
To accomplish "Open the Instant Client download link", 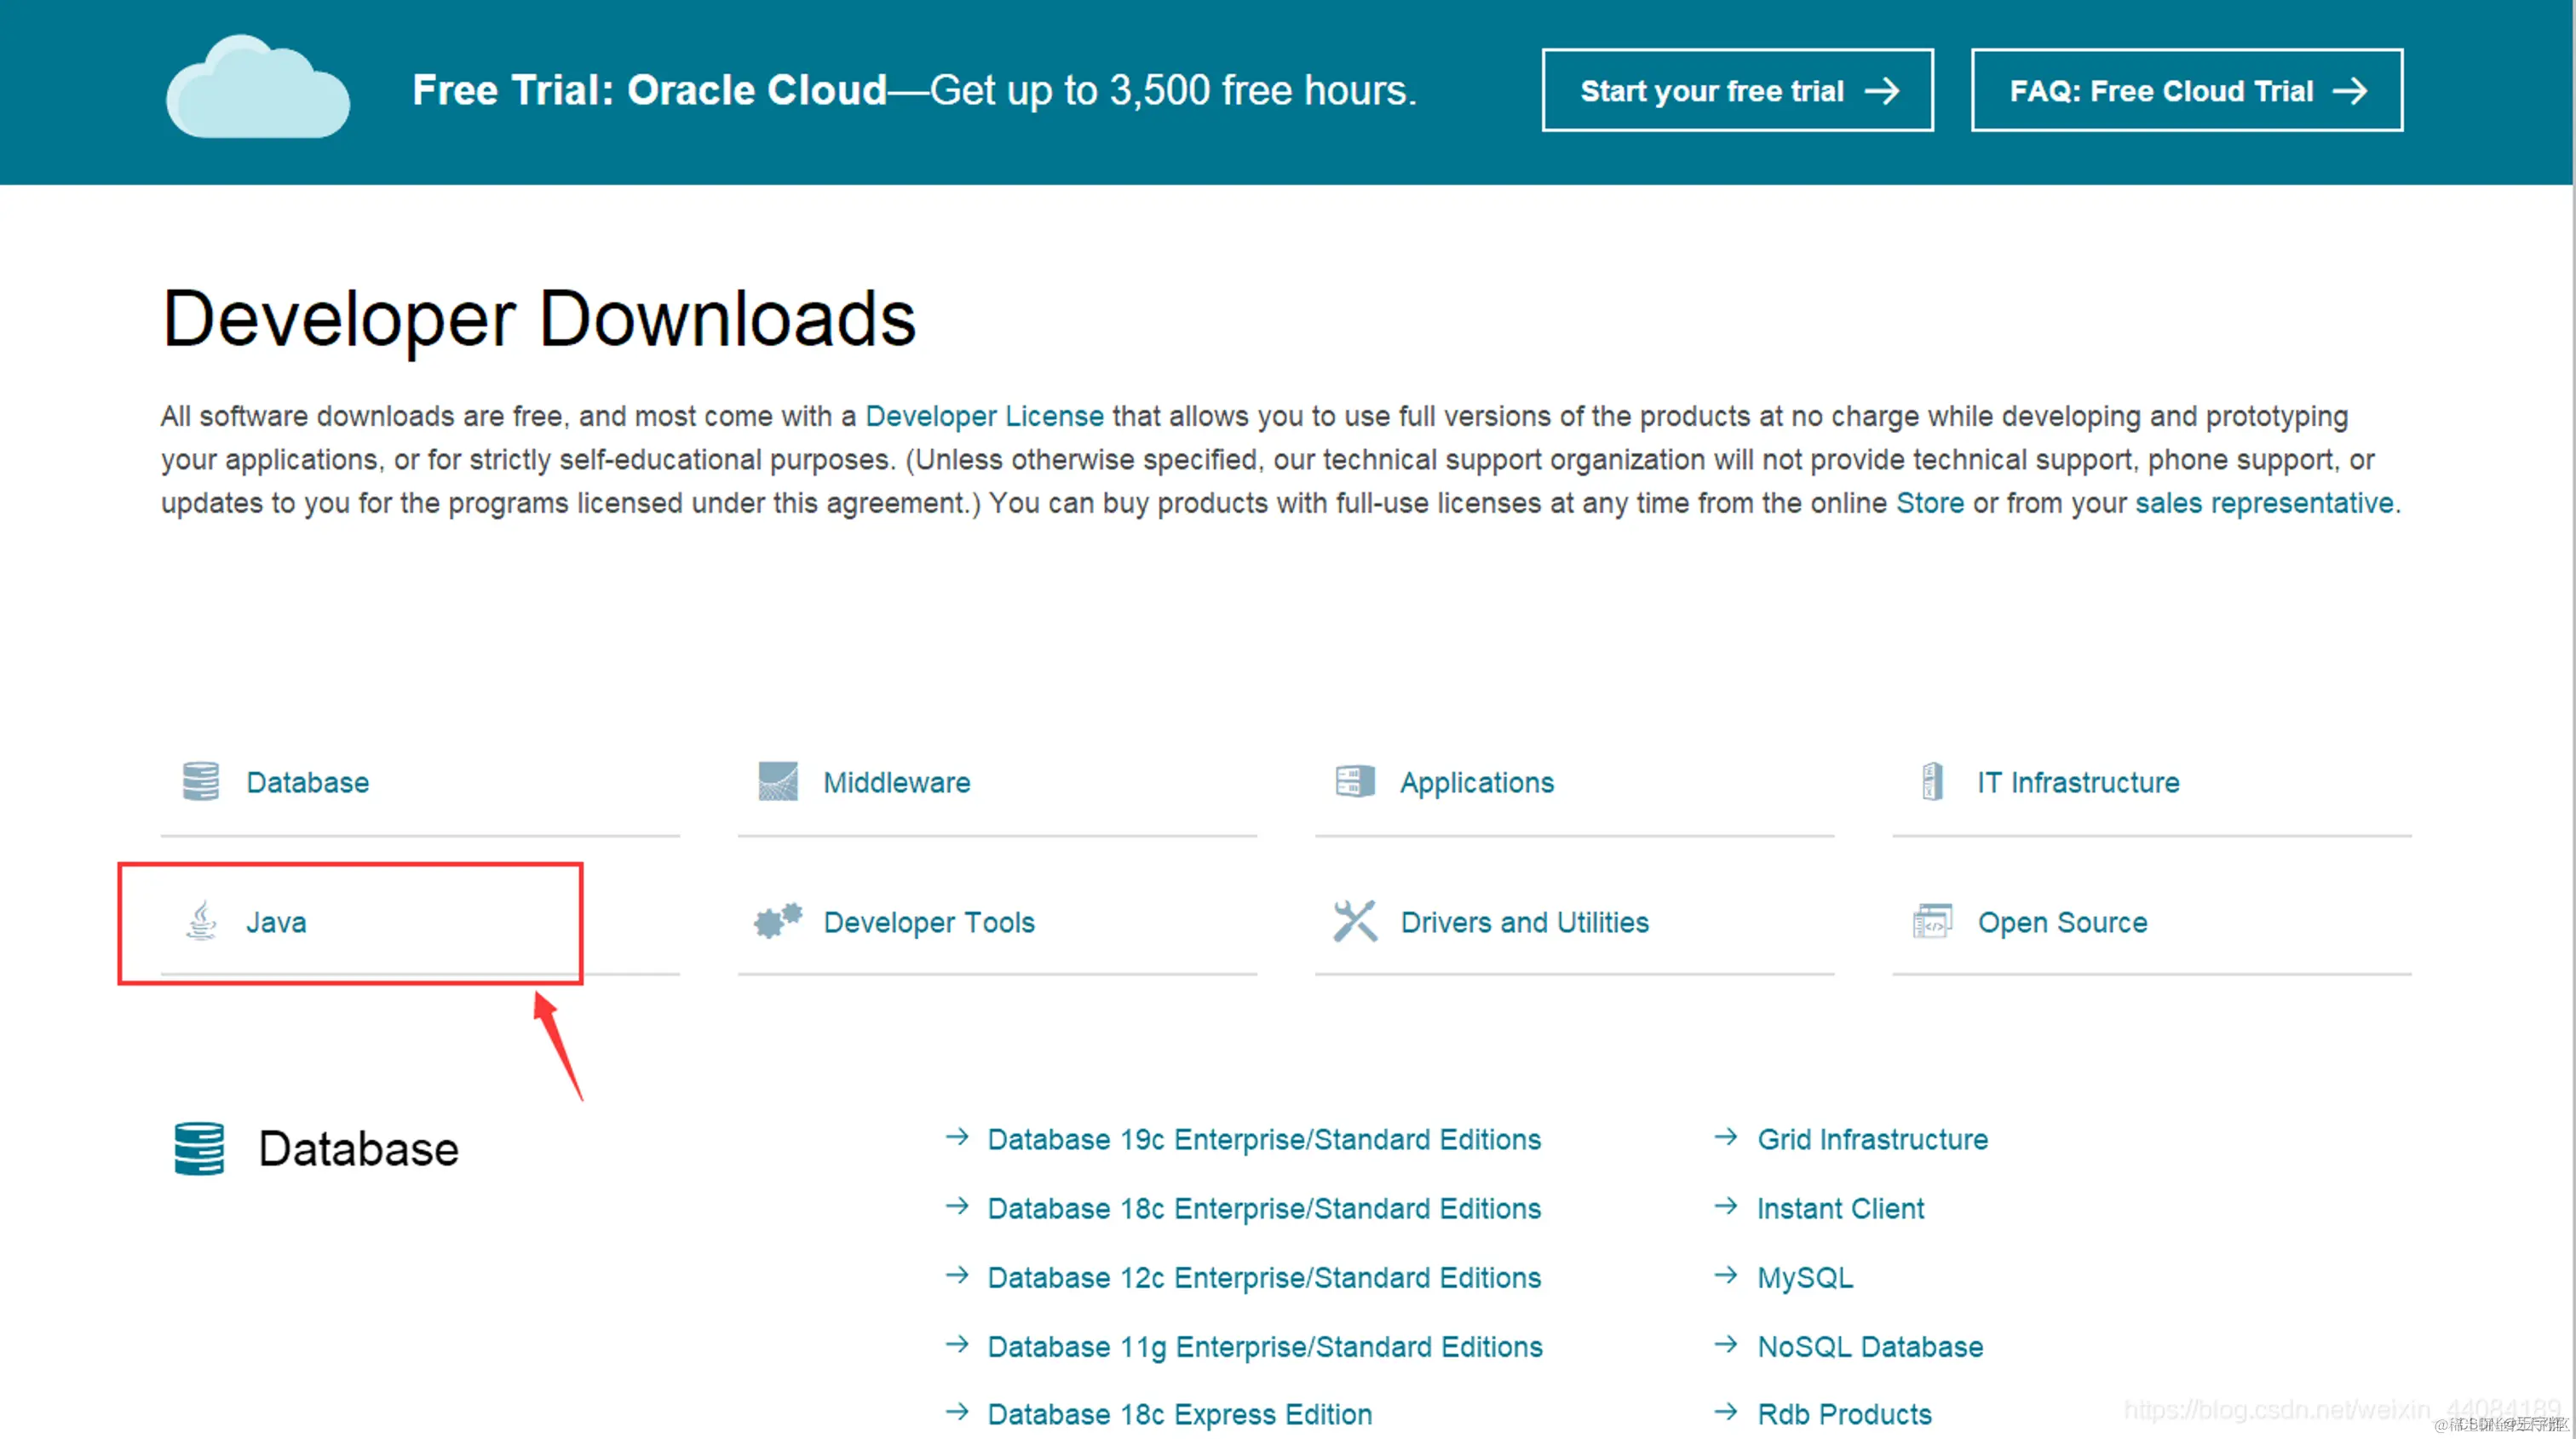I will (1840, 1208).
